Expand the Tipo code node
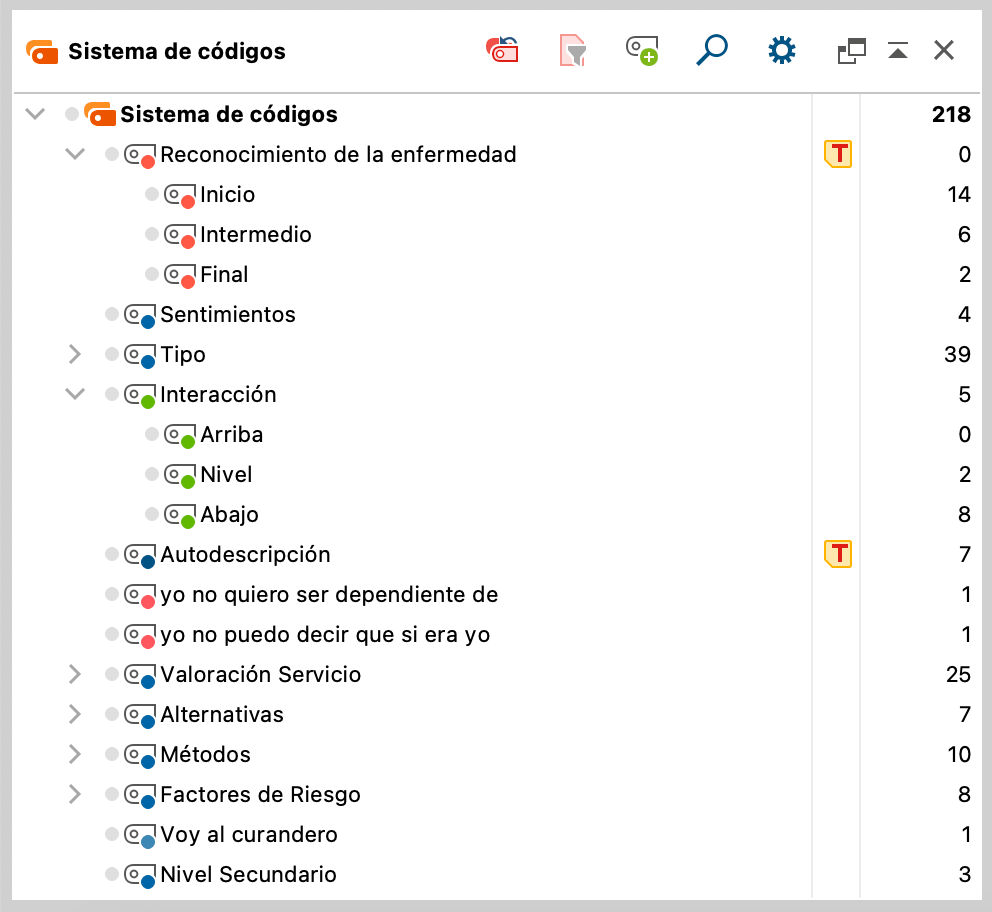The width and height of the screenshot is (992, 912). point(74,354)
